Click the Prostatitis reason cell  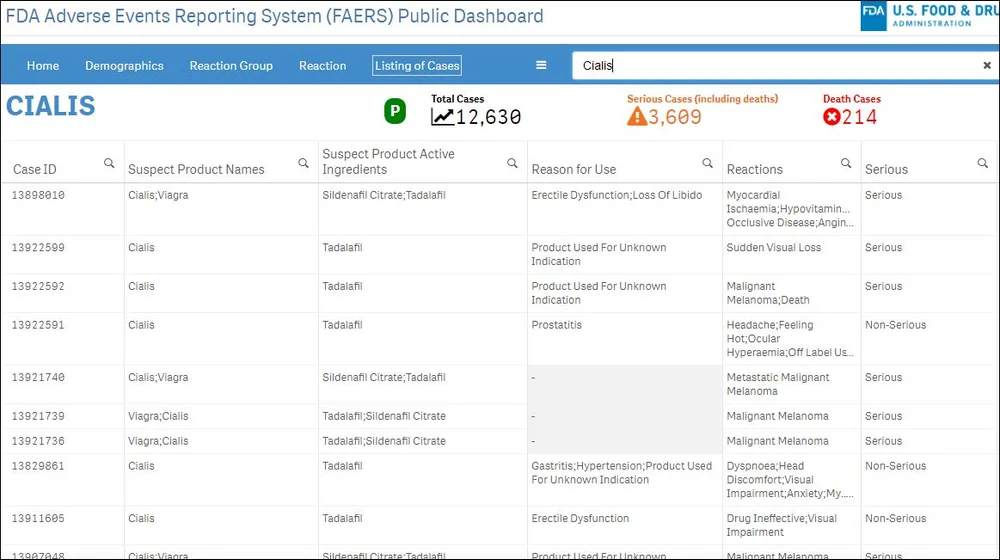(x=557, y=325)
